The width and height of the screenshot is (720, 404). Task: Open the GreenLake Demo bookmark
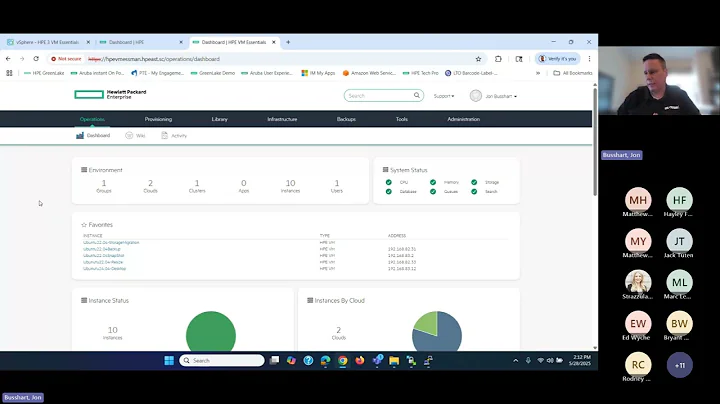coord(213,73)
